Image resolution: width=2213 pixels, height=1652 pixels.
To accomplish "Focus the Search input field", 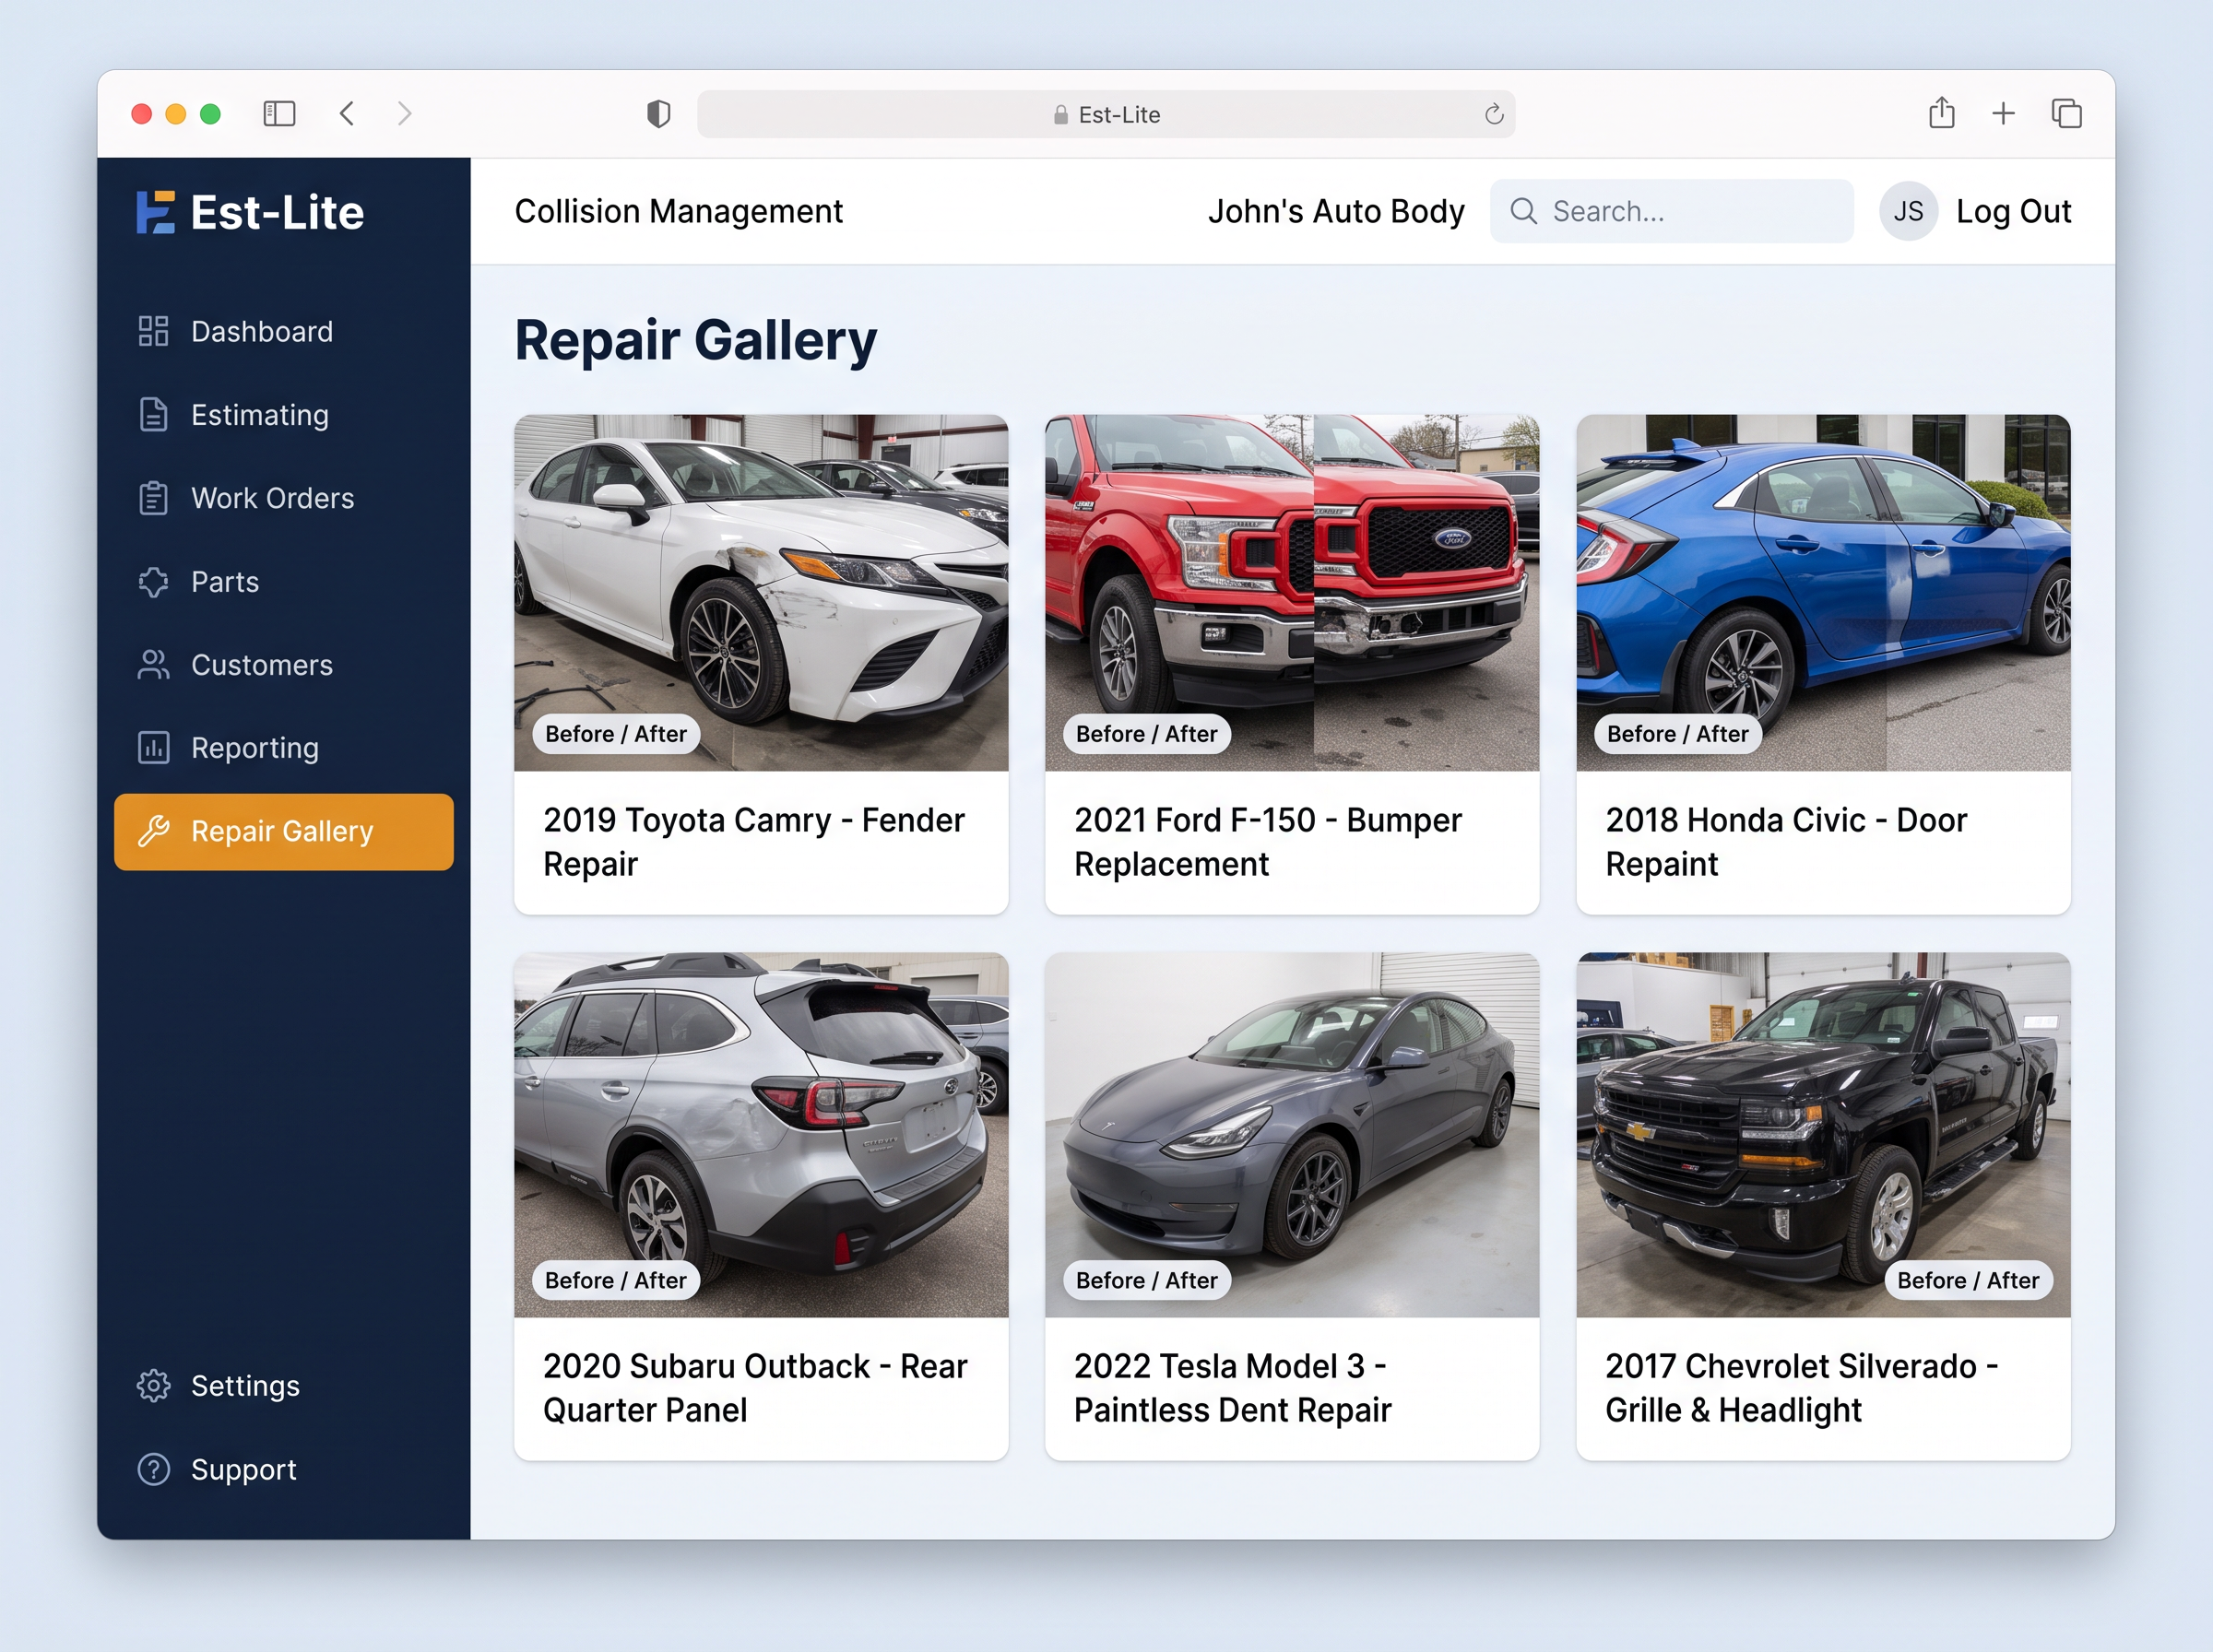I will coord(1671,211).
